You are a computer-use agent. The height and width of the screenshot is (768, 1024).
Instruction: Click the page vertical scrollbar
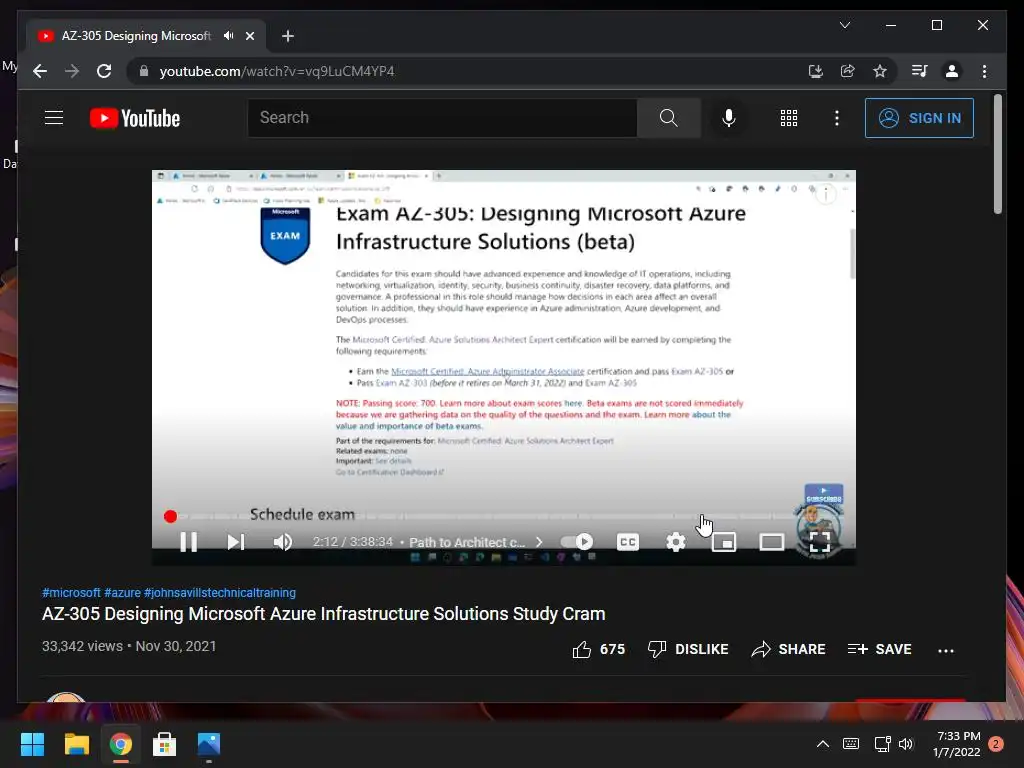coord(997,155)
